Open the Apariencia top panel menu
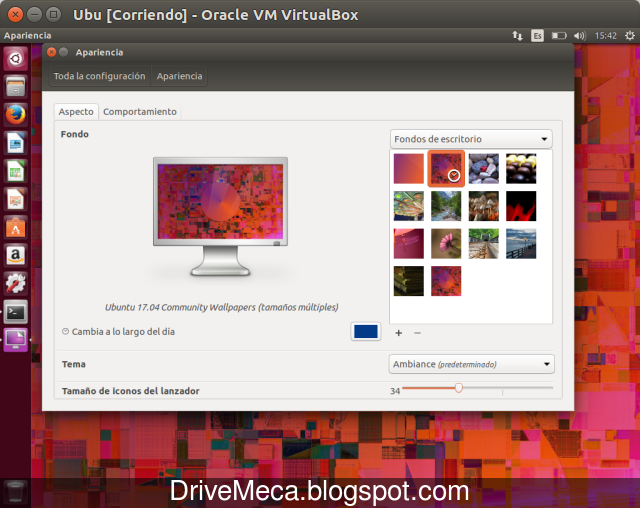The width and height of the screenshot is (640, 508). (x=27, y=35)
